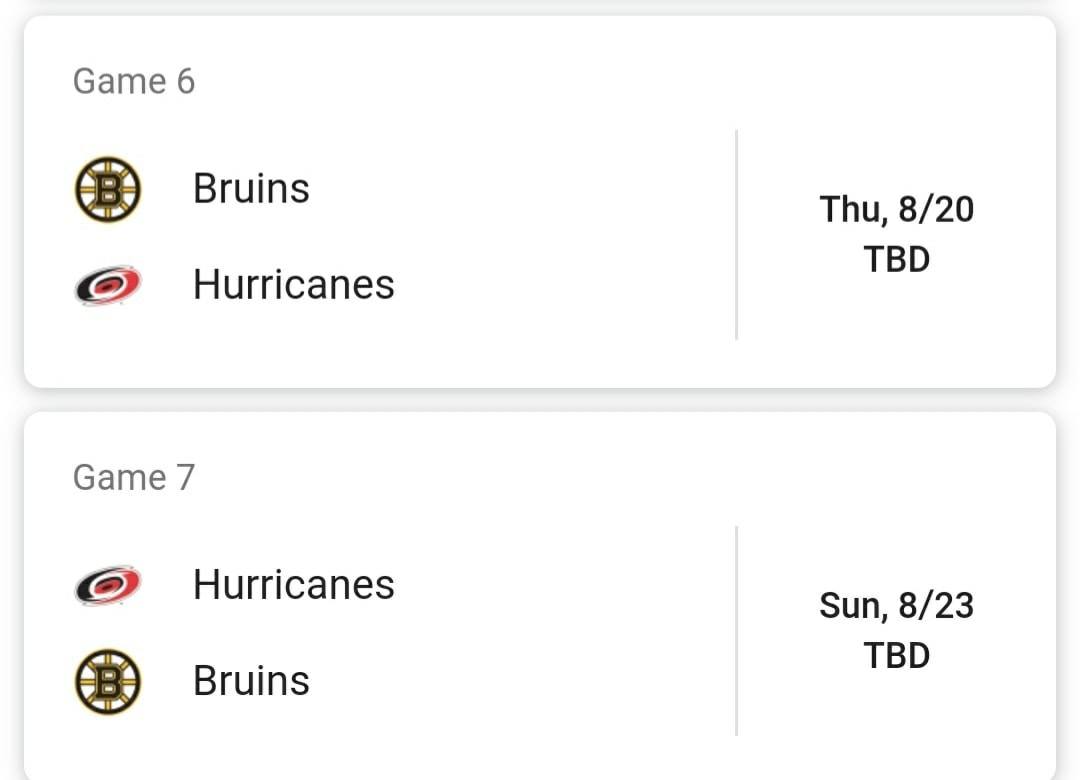Viewport: 1080px width, 780px height.
Task: Click empty space right of Game 6 heading
Action: pos(620,81)
